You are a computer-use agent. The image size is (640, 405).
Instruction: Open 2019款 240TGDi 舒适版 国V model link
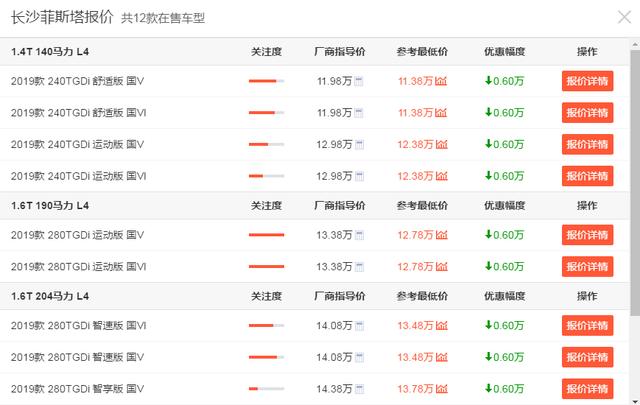[78, 81]
